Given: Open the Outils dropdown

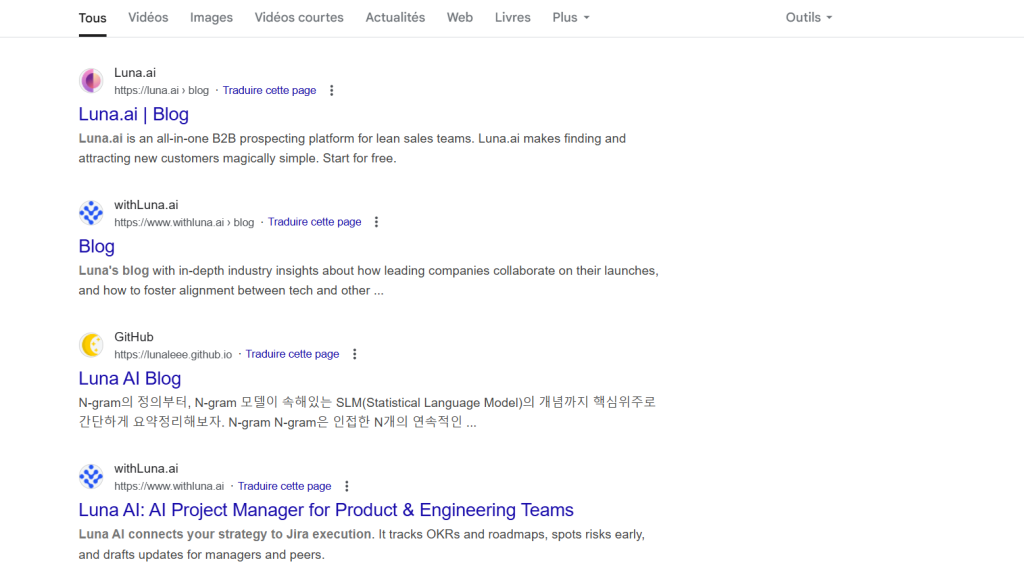Looking at the screenshot, I should (x=808, y=18).
